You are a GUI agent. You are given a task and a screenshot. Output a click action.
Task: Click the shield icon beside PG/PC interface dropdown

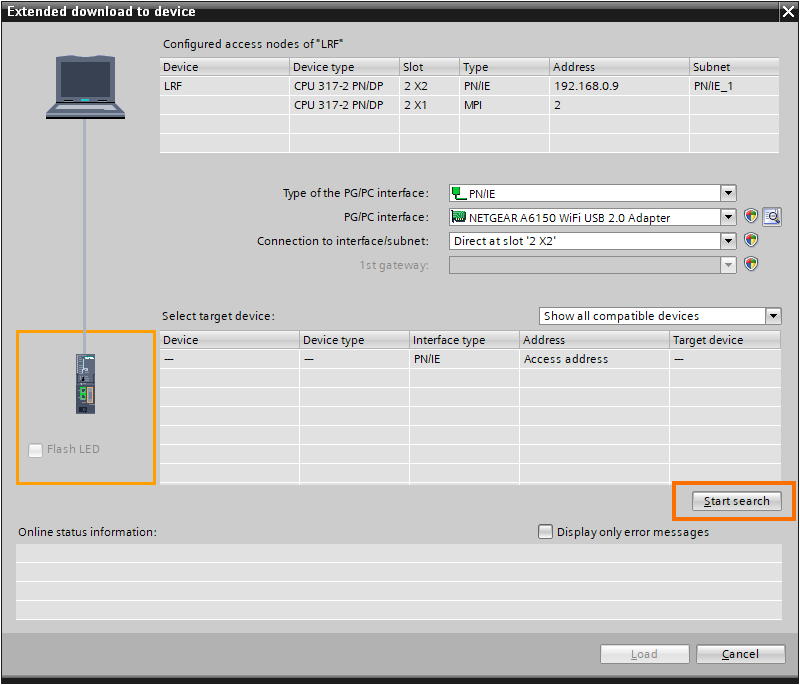point(751,216)
